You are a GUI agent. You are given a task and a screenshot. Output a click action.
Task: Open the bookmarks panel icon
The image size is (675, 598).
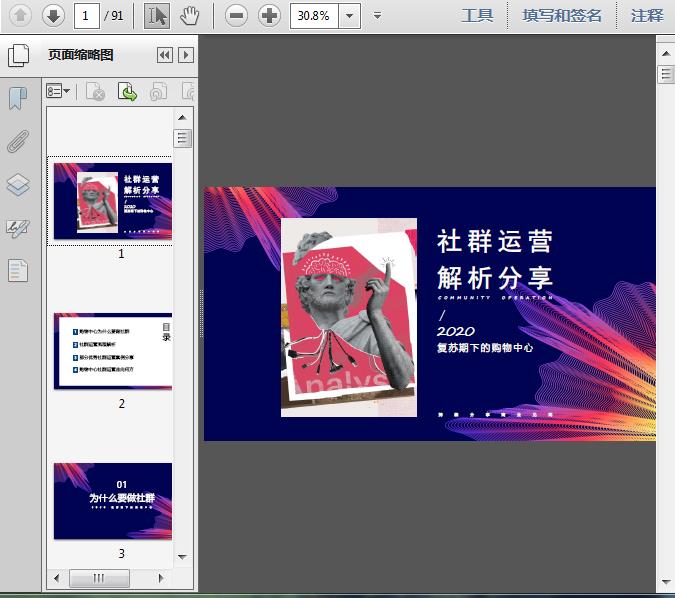click(x=18, y=98)
